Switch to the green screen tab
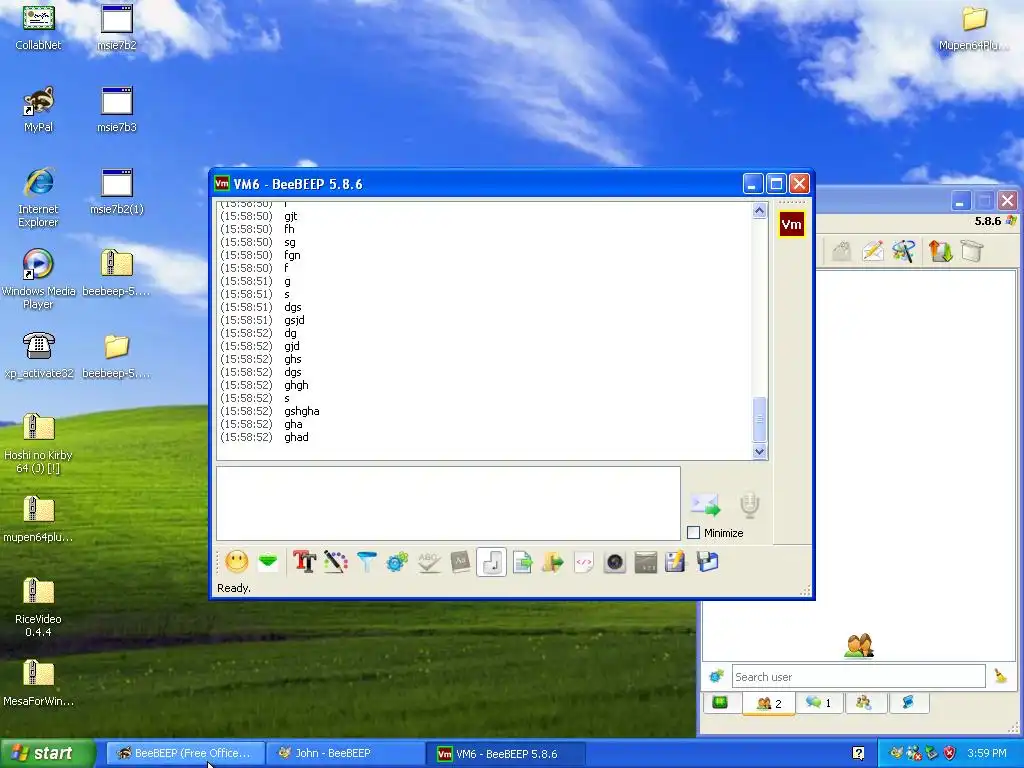 click(720, 703)
